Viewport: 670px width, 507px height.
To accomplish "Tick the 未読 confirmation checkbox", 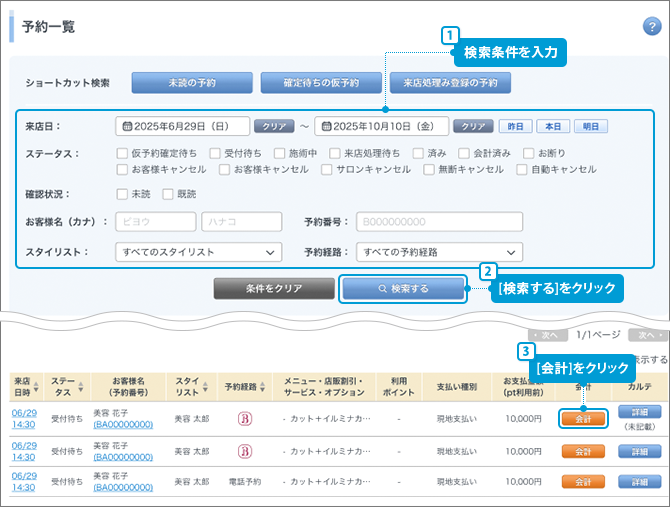I will [x=108, y=194].
